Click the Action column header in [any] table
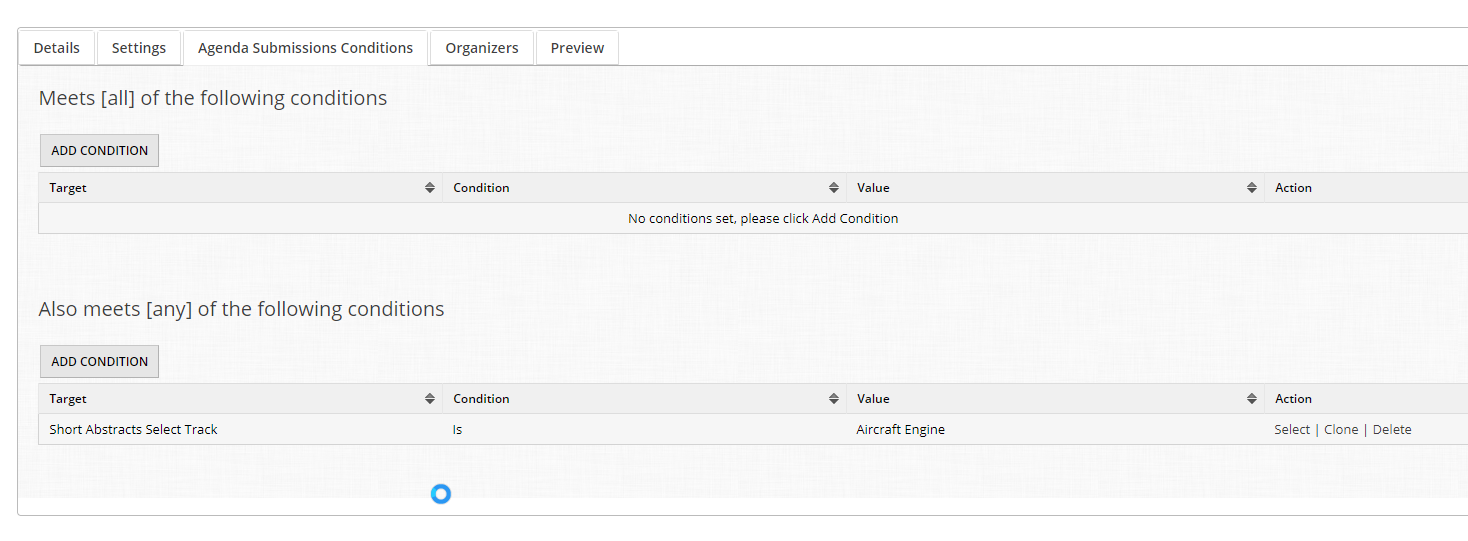Screen dimensions: 1468x541 pos(1293,399)
